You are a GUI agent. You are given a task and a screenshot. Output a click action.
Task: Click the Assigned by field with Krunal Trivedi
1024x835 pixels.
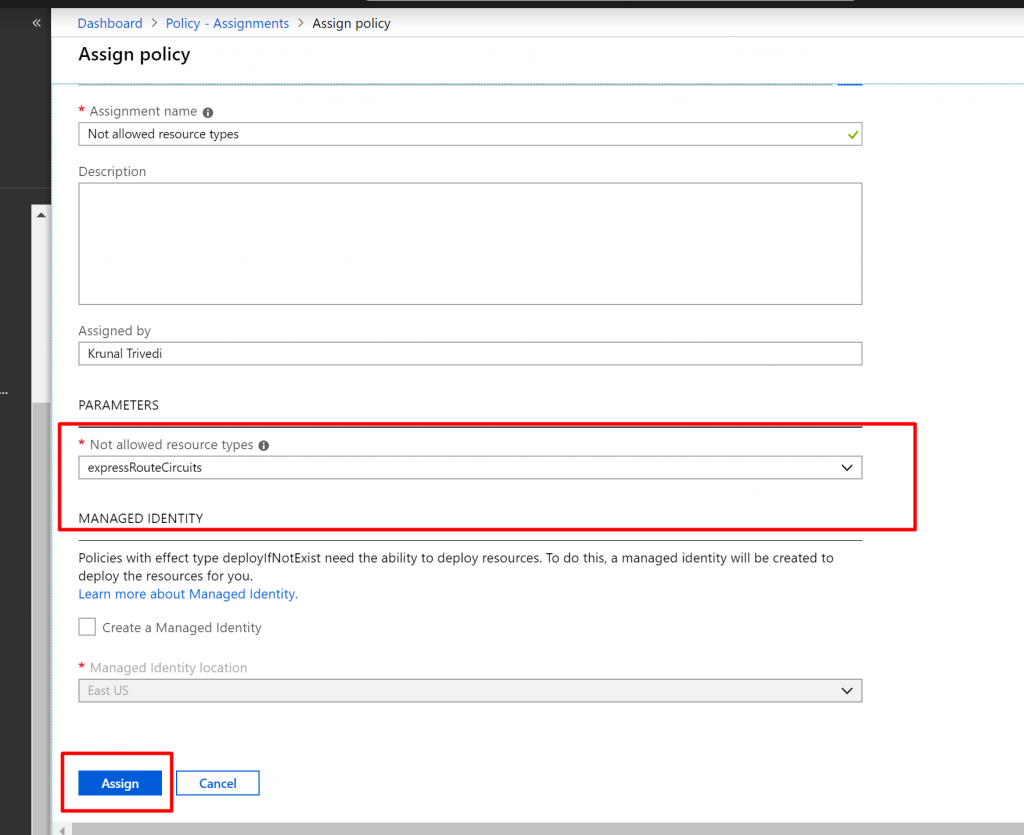pos(470,354)
